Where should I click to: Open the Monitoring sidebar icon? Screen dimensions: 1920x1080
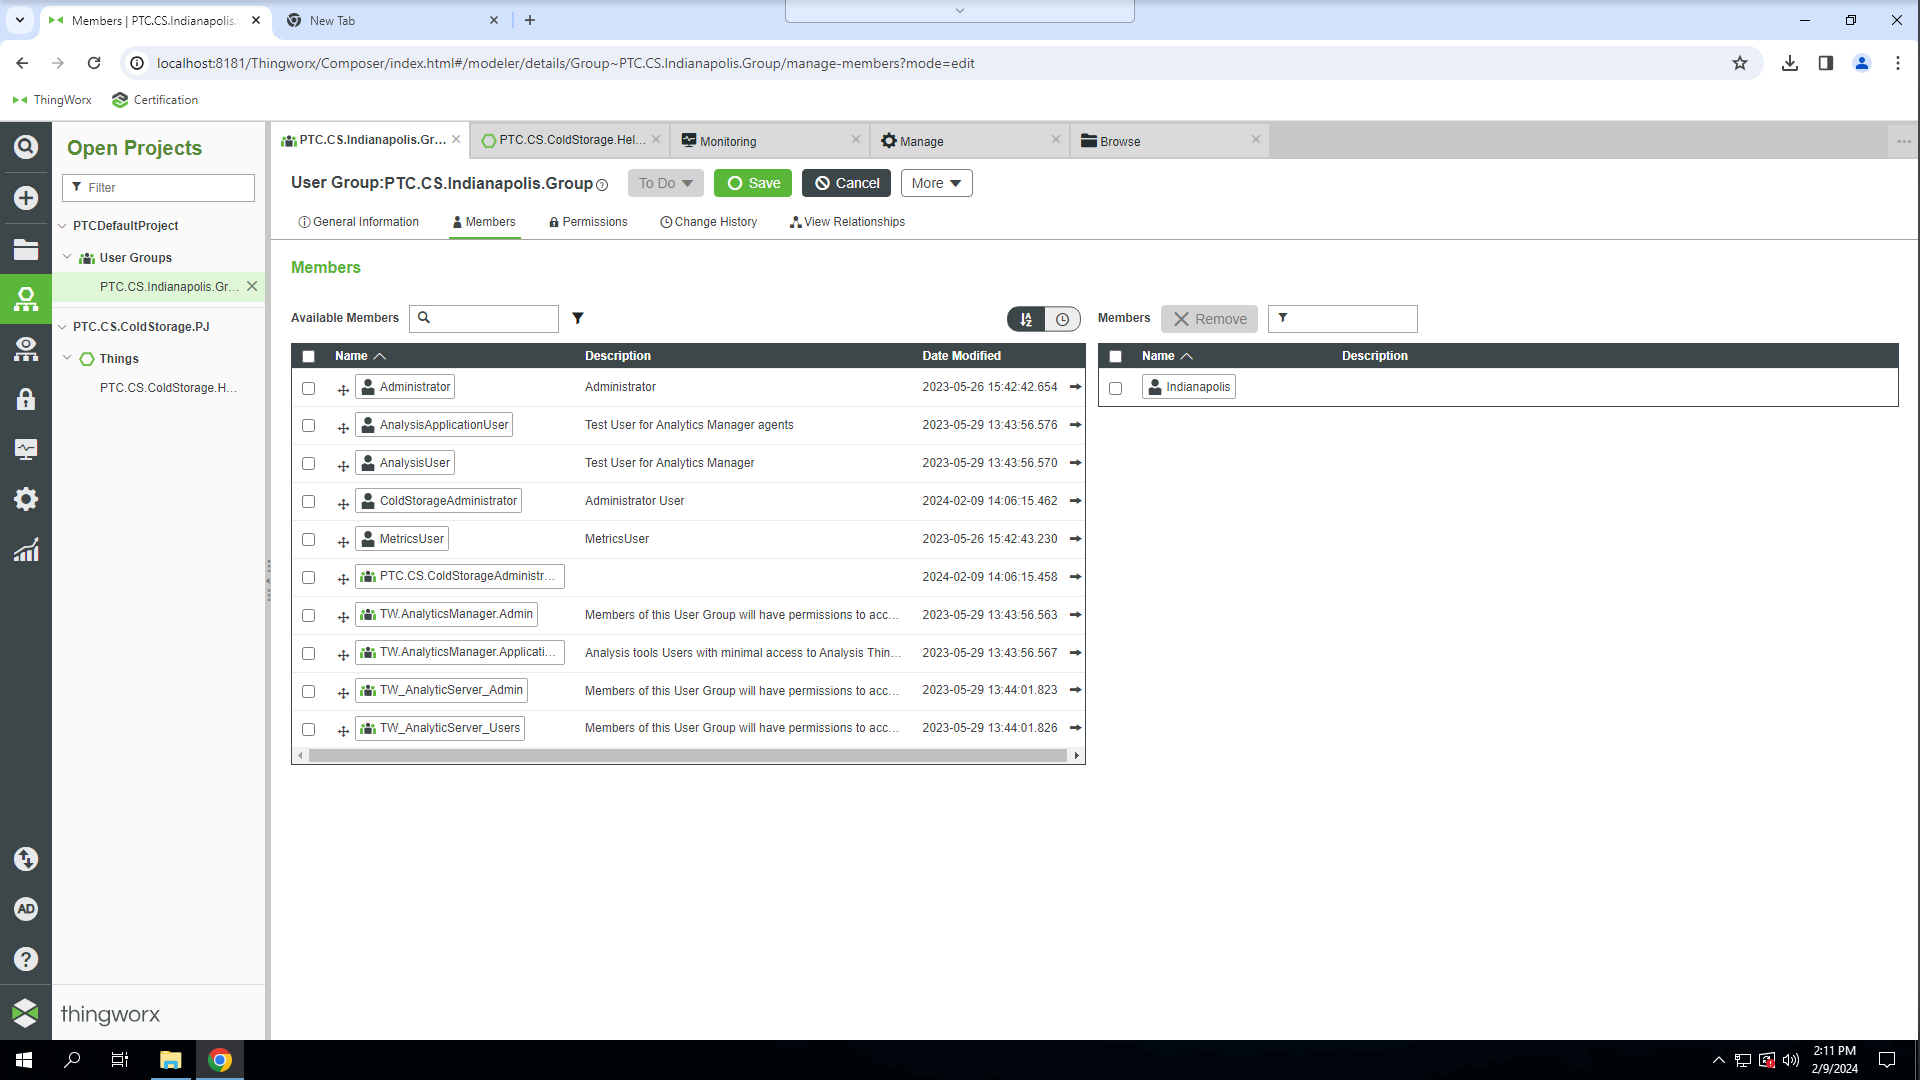point(26,449)
